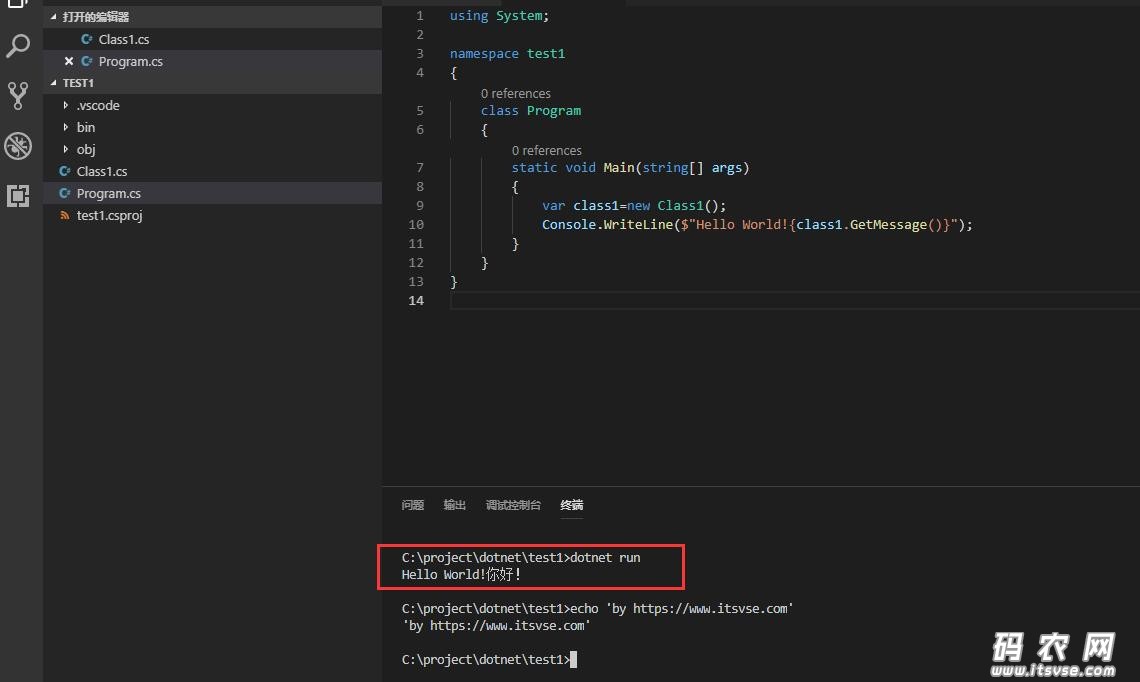Close Program.cs in open editors list
Image resolution: width=1140 pixels, height=682 pixels.
(x=69, y=61)
